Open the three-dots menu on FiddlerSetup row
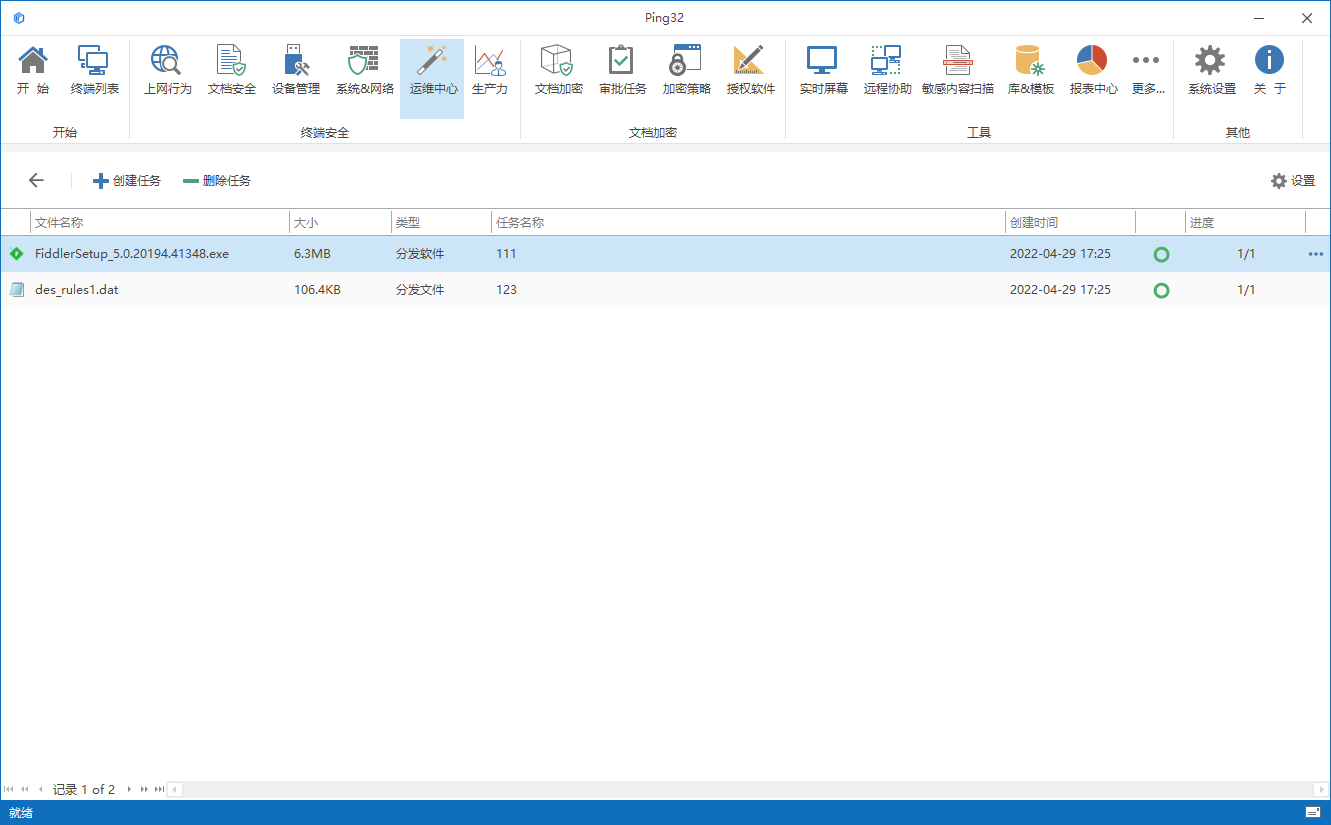 click(x=1316, y=254)
